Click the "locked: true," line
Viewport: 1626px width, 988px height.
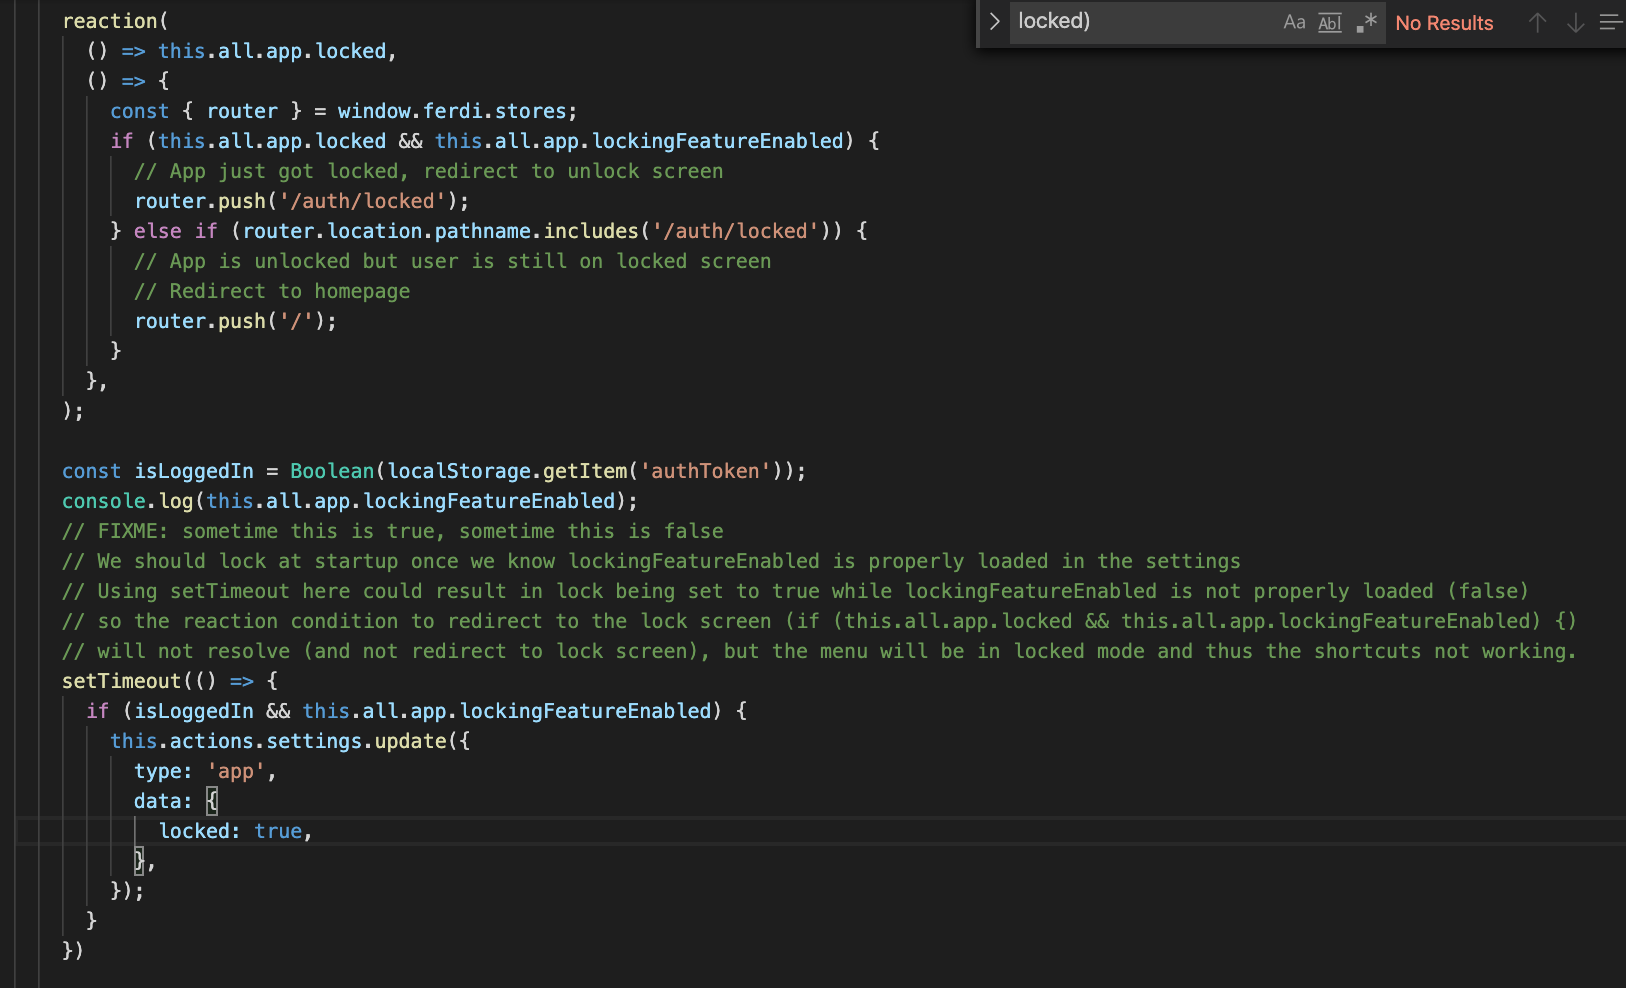(x=236, y=831)
